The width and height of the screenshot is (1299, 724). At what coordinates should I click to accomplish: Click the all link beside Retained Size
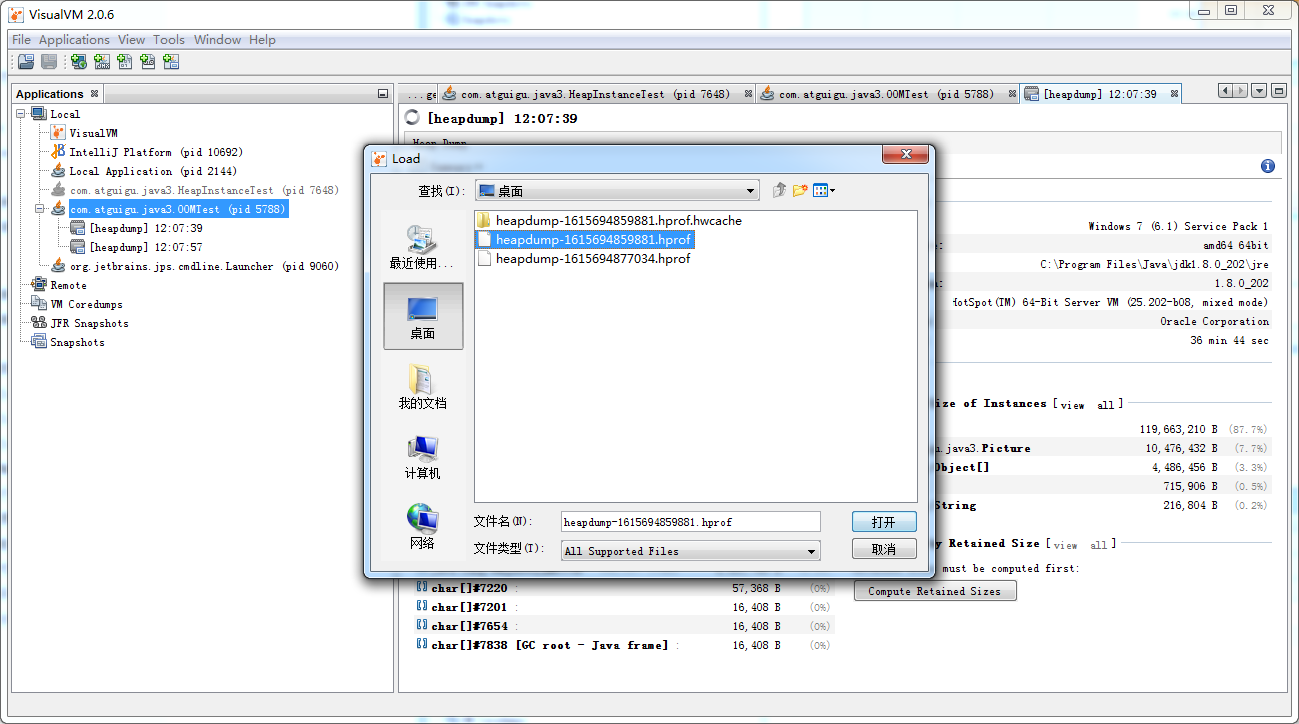[1099, 545]
